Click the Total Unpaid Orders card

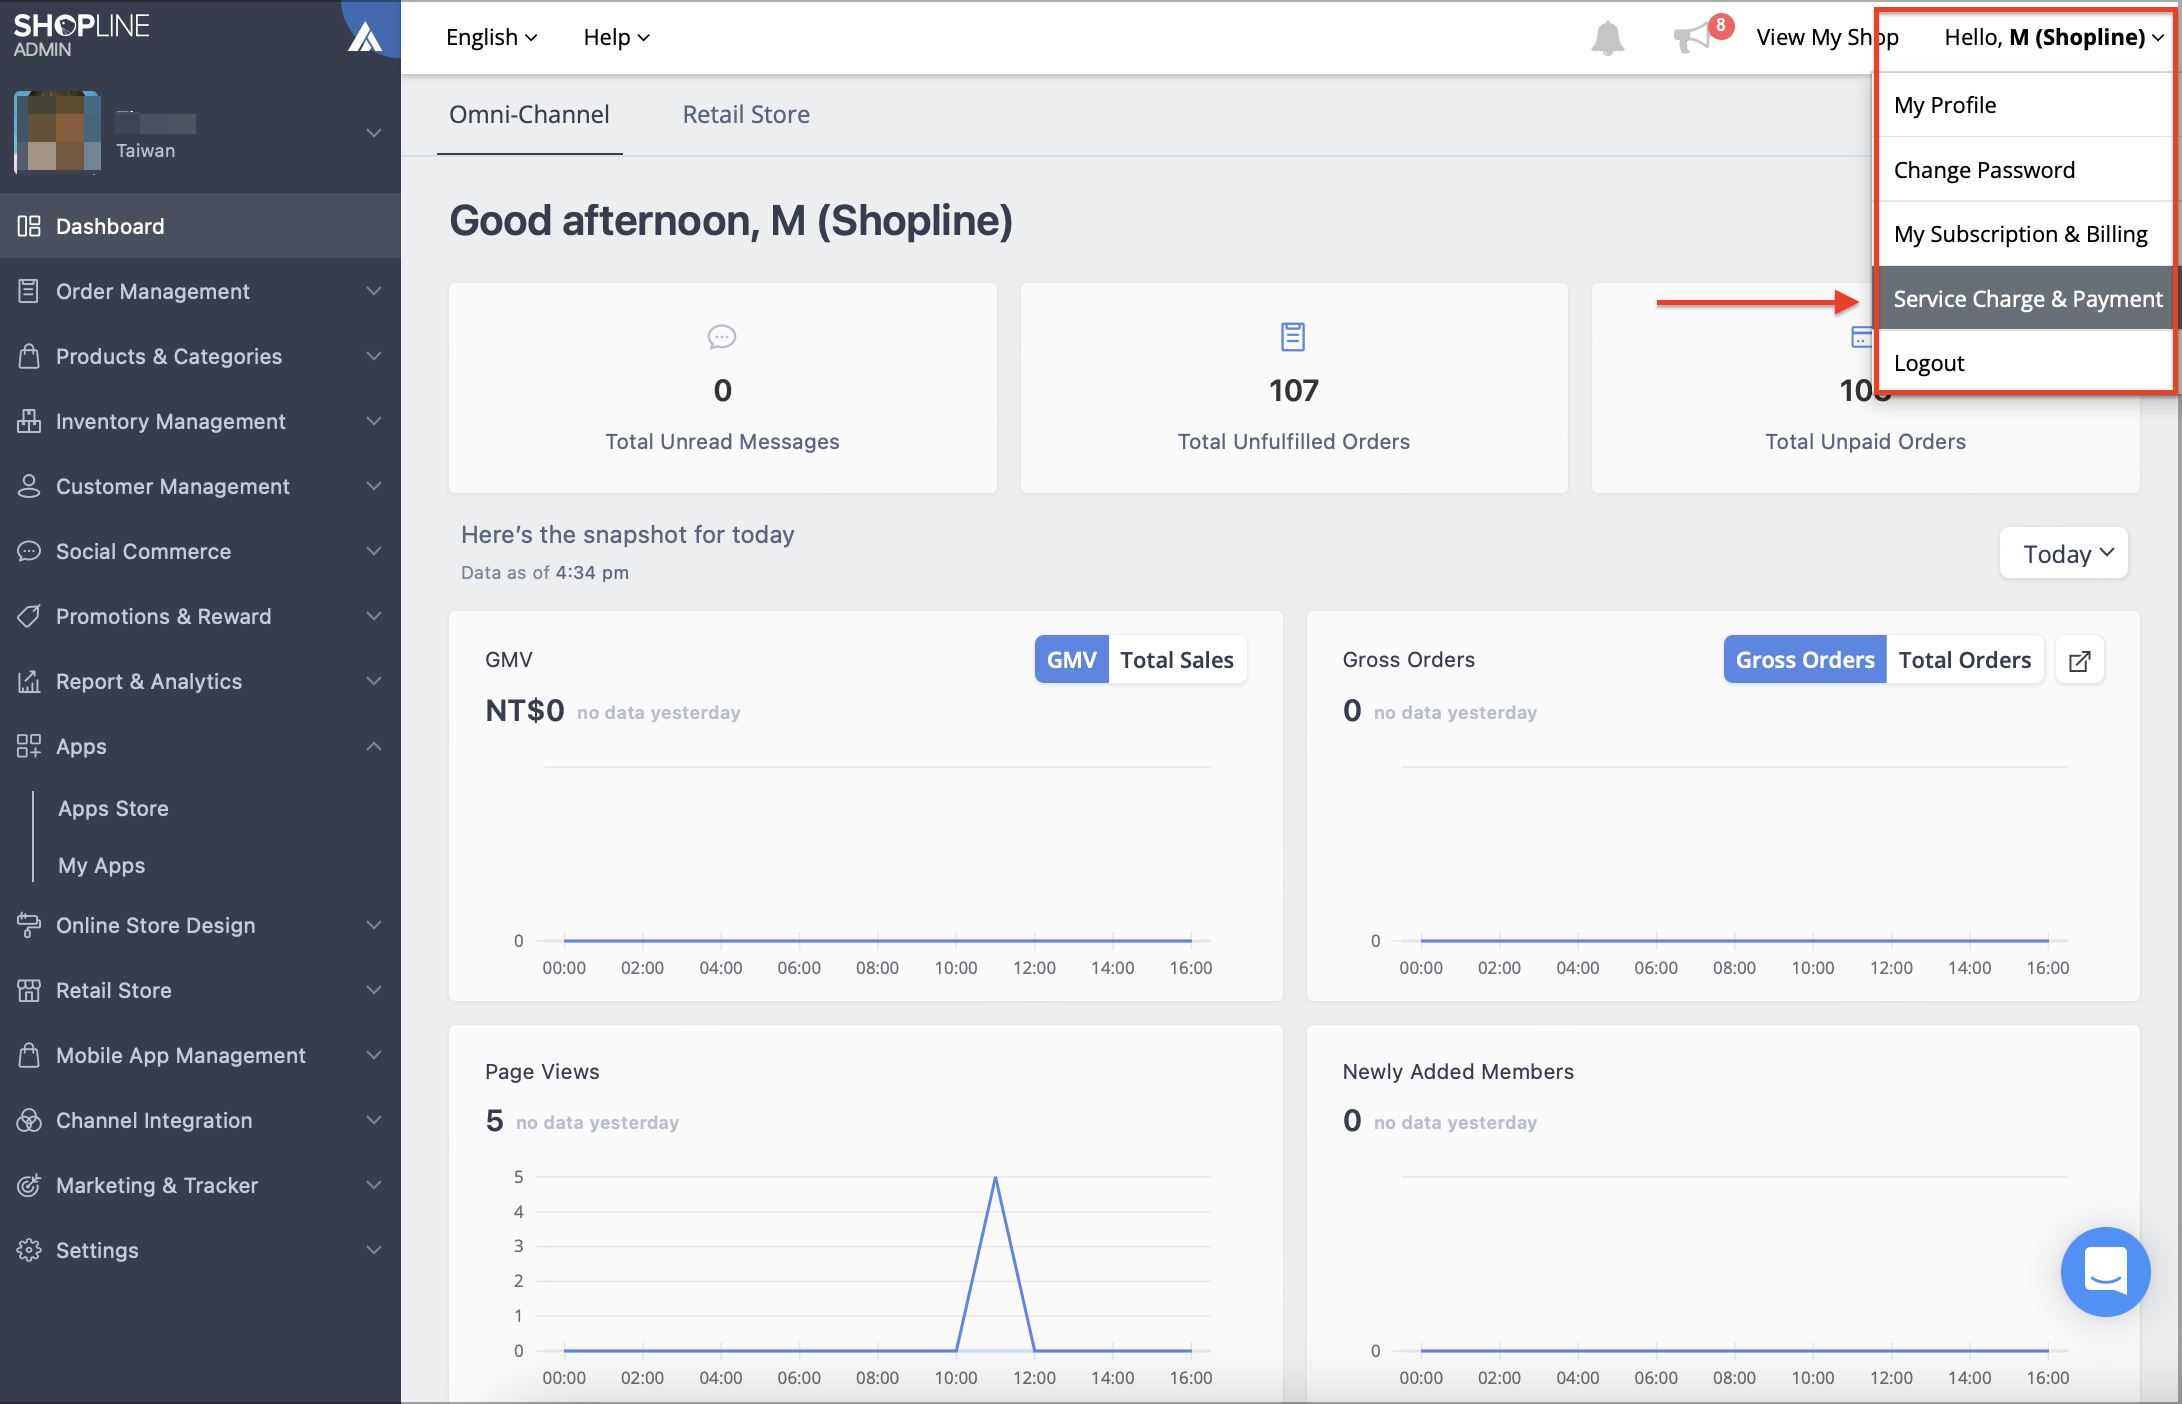pos(1865,388)
